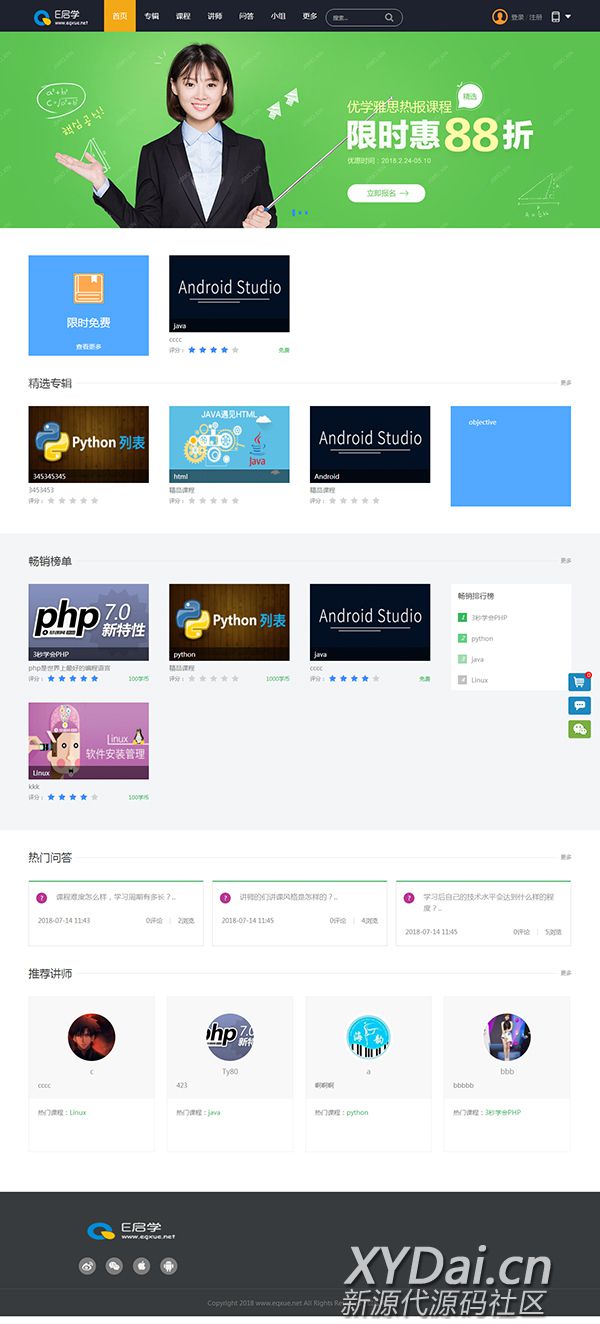Open the 讲师 navigation item
This screenshot has width=600, height=1324.
215,16
